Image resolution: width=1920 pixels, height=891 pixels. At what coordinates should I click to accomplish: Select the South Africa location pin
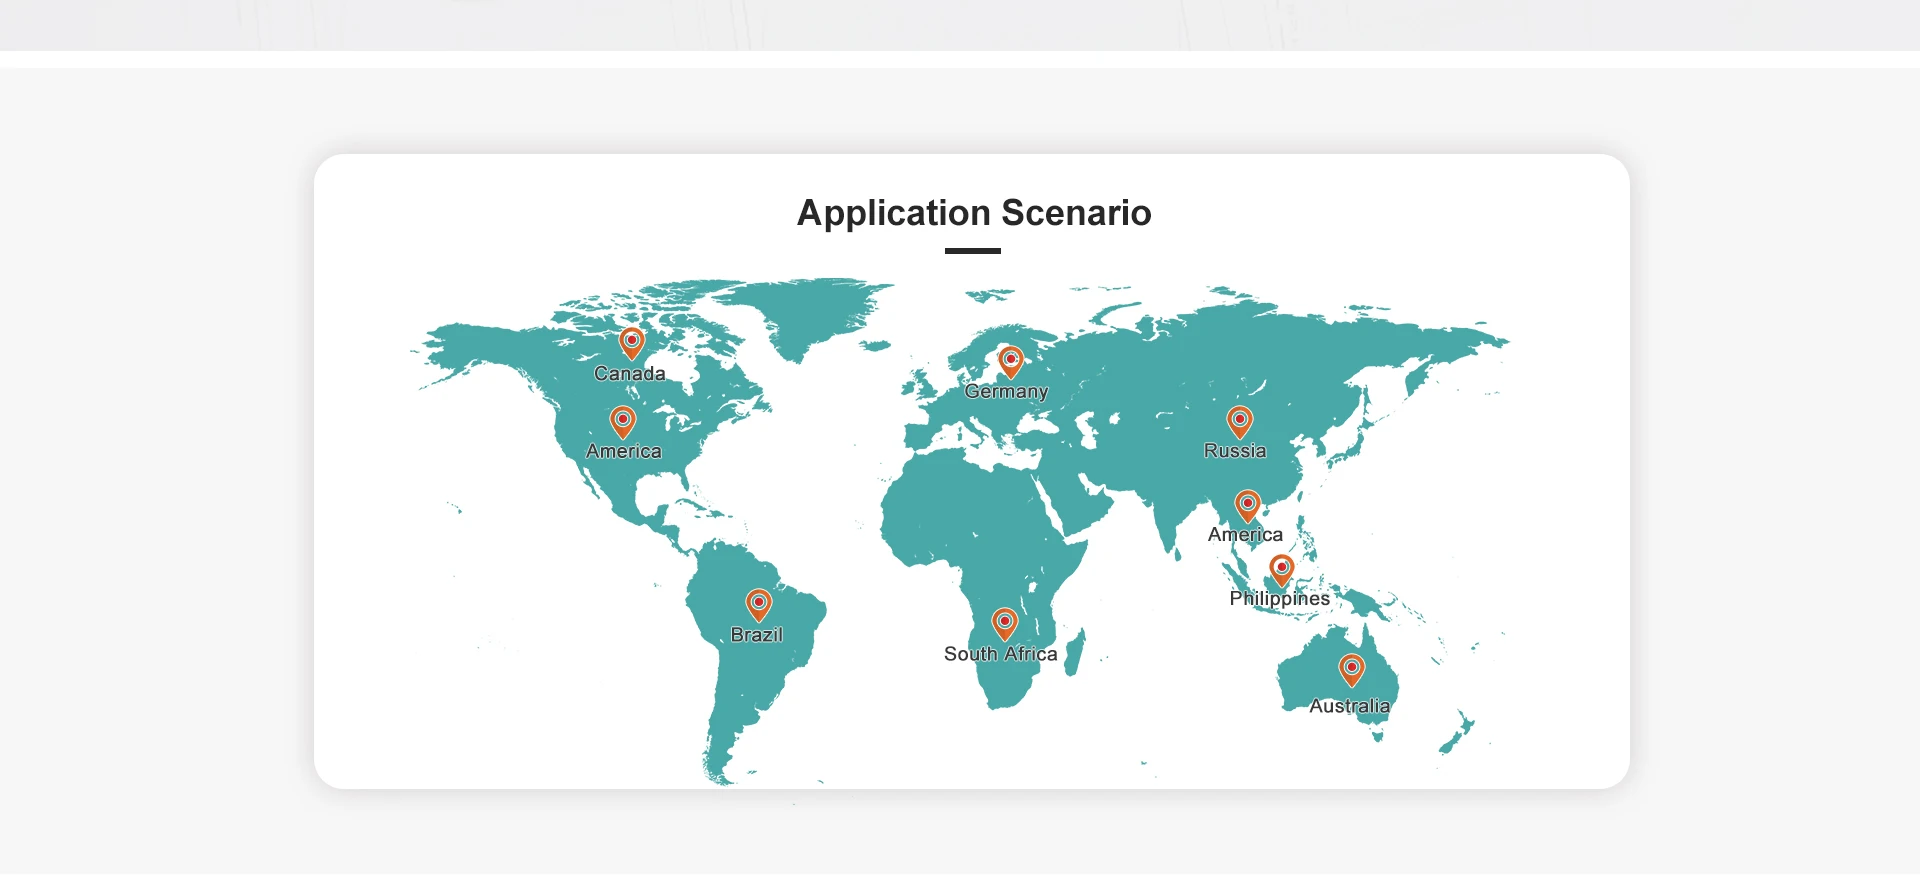[1004, 623]
